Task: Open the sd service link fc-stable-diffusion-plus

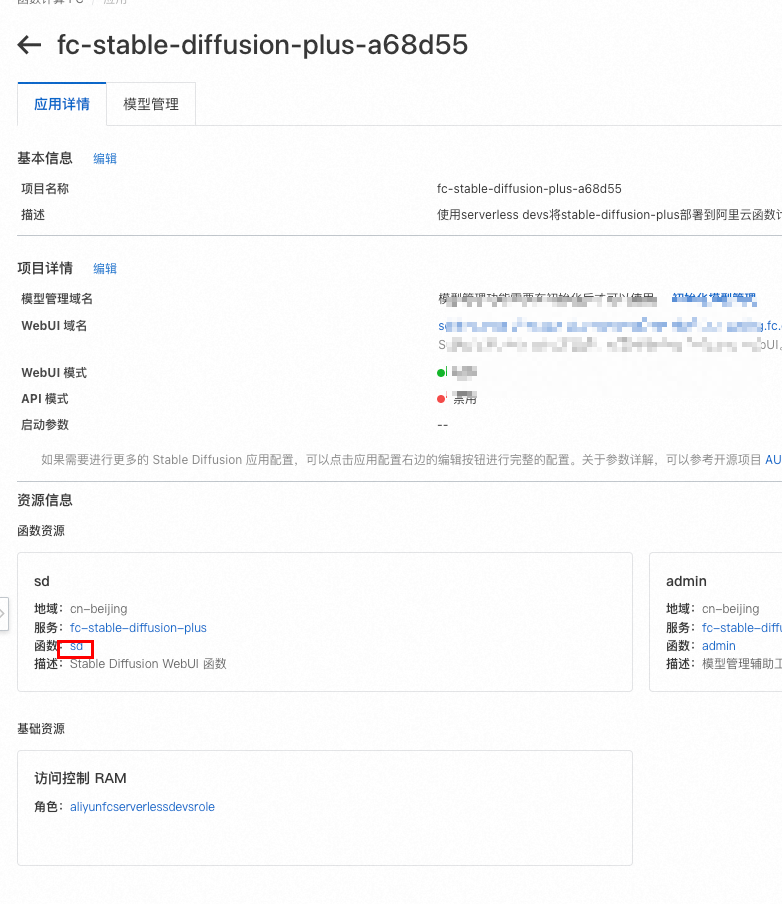Action: [138, 628]
